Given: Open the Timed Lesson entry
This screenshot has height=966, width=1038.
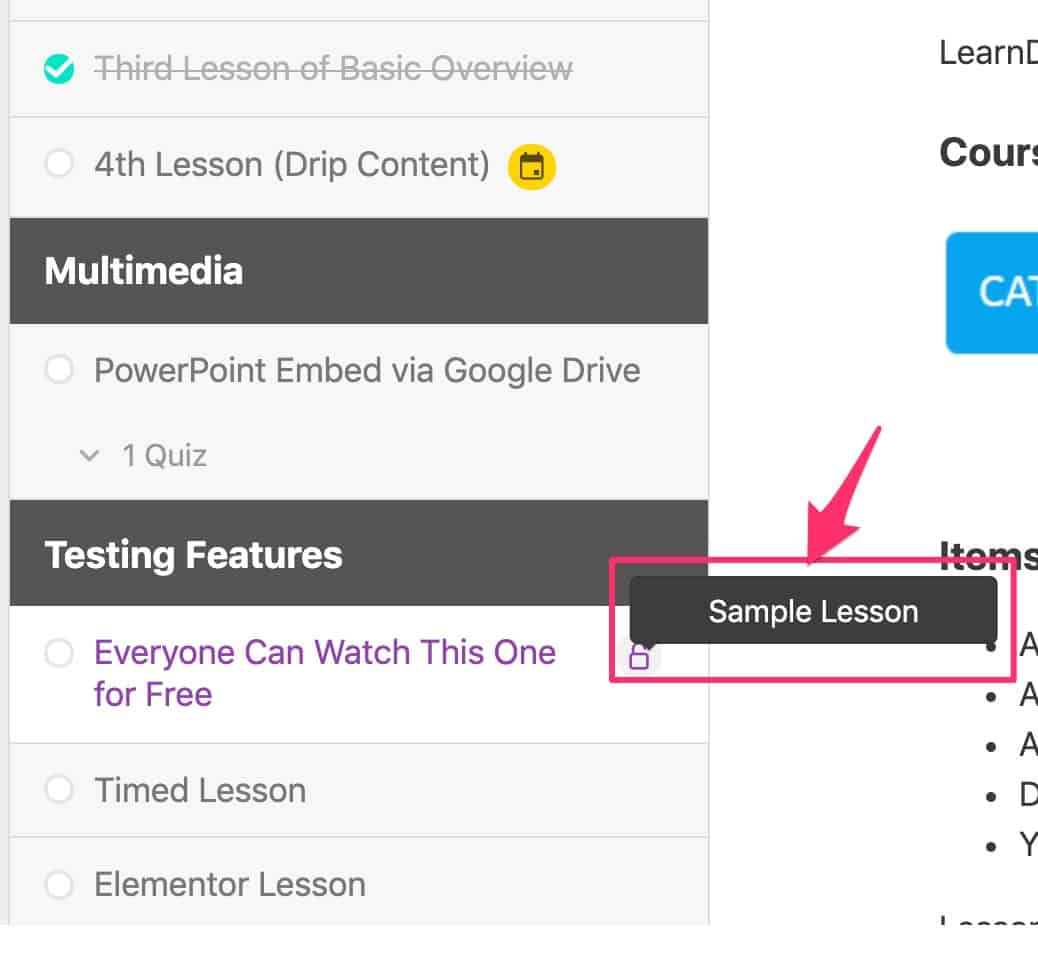Looking at the screenshot, I should [198, 790].
